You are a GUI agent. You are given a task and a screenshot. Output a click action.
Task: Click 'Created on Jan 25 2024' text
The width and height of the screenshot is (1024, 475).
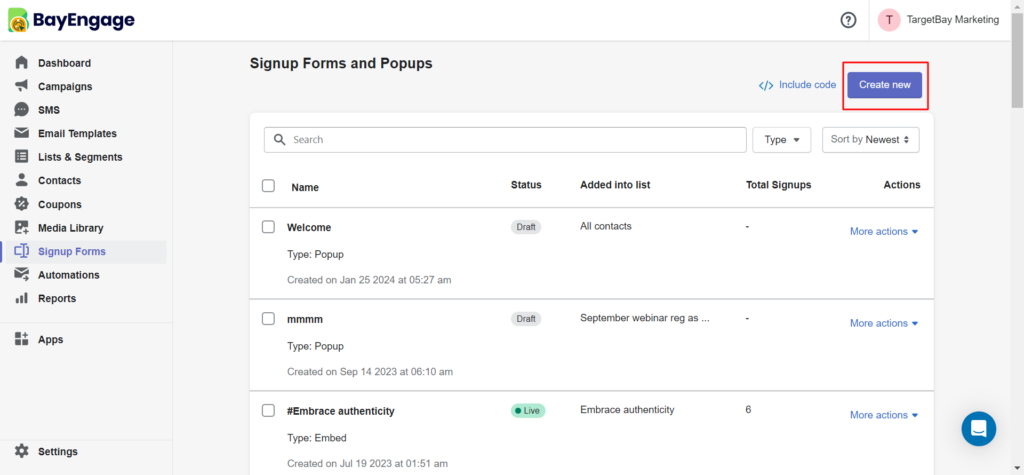point(369,280)
